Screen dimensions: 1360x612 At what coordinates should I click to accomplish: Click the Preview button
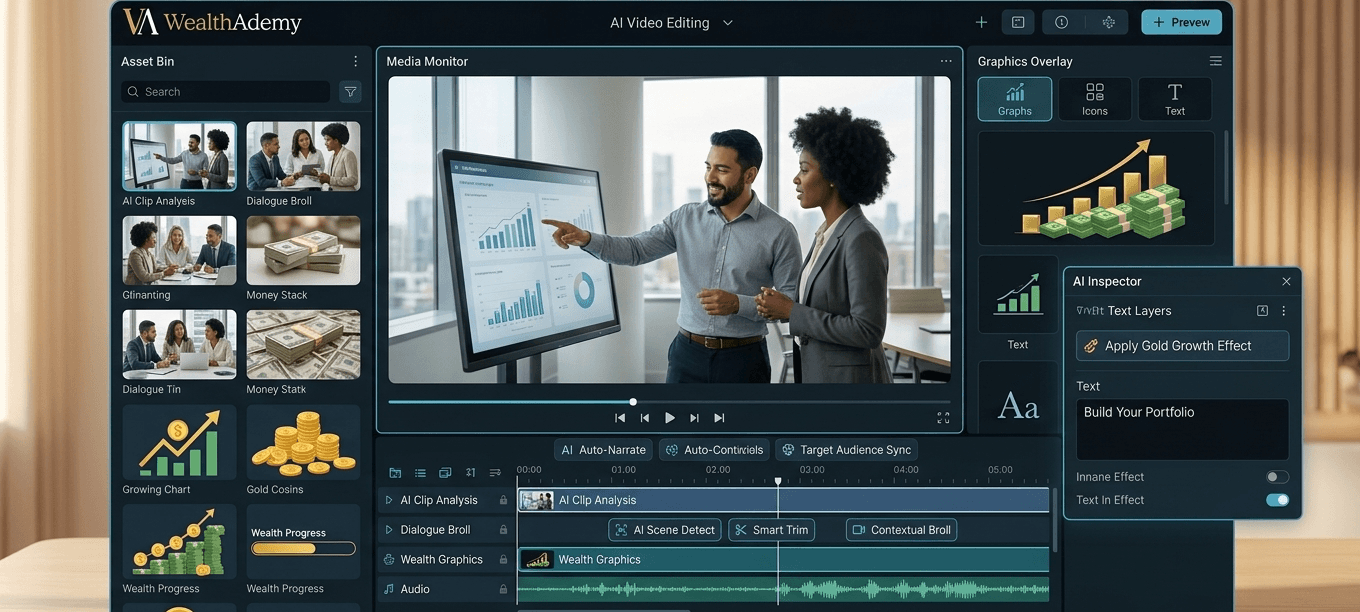(x=1181, y=21)
